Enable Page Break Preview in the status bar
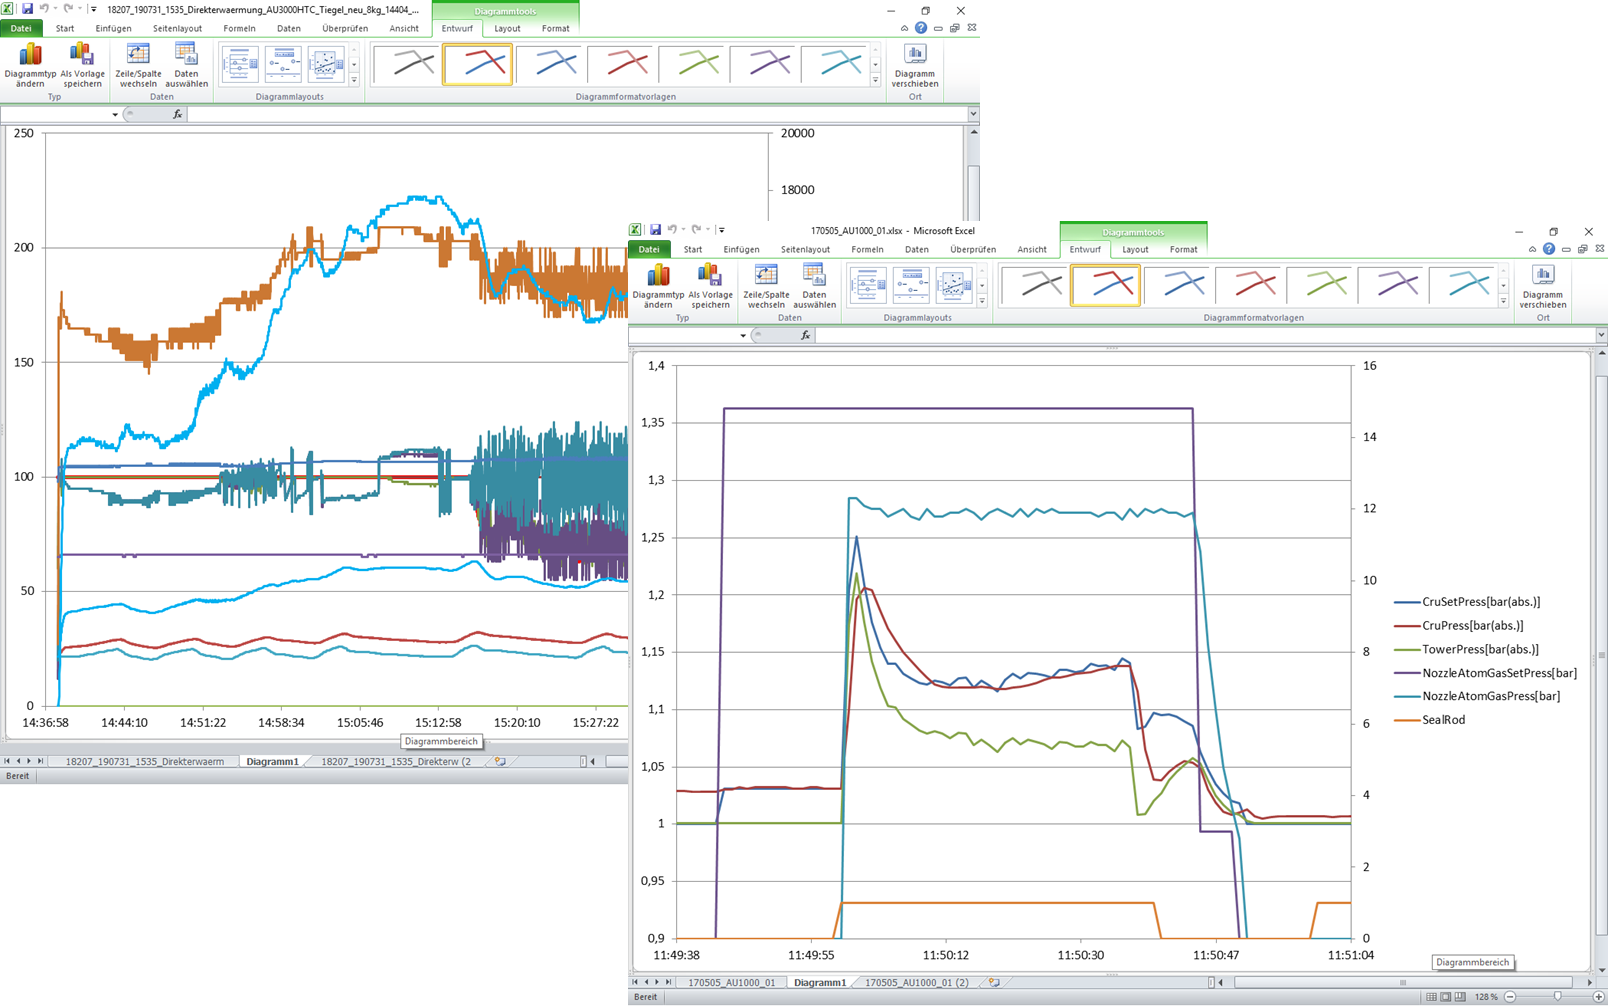 coord(1460,997)
